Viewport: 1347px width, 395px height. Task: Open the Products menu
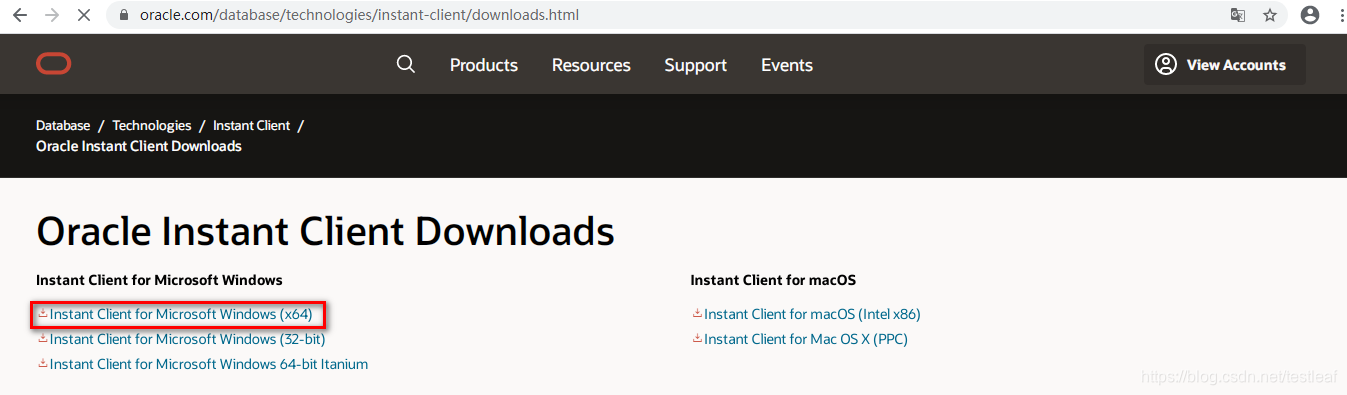[x=484, y=65]
